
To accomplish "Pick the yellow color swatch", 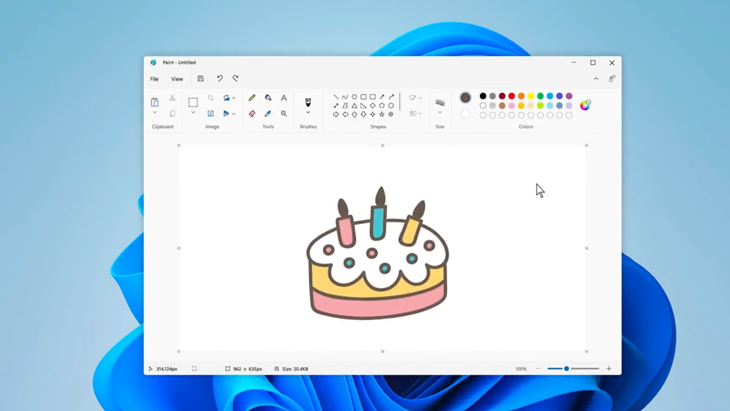I will [531, 96].
